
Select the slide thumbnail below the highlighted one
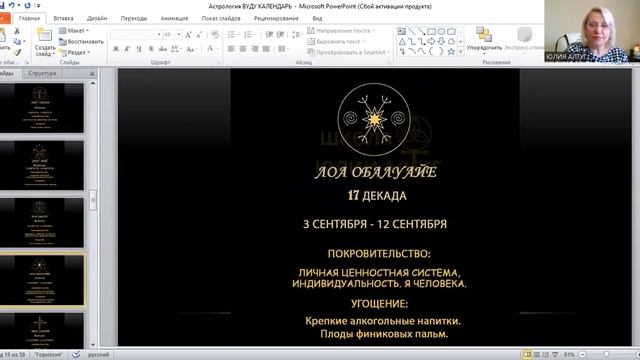(42, 331)
